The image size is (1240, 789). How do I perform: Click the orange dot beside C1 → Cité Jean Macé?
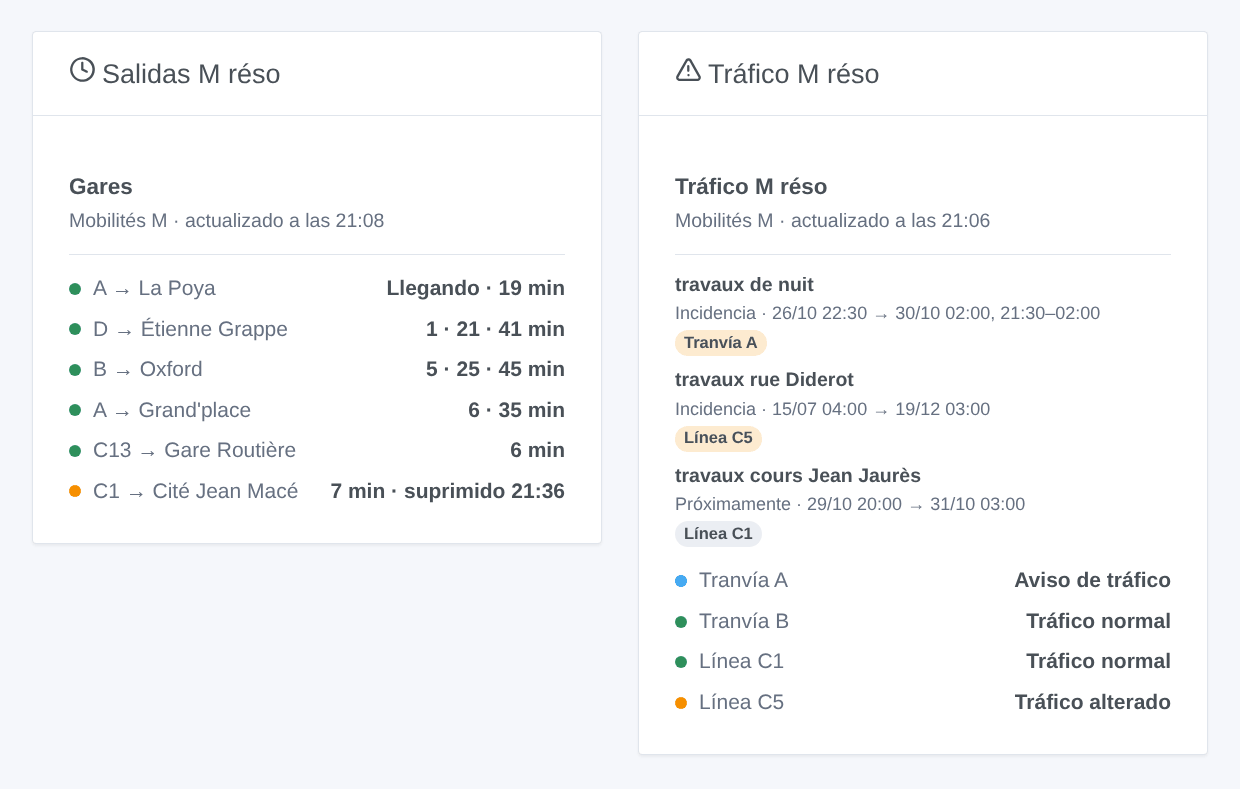click(75, 492)
